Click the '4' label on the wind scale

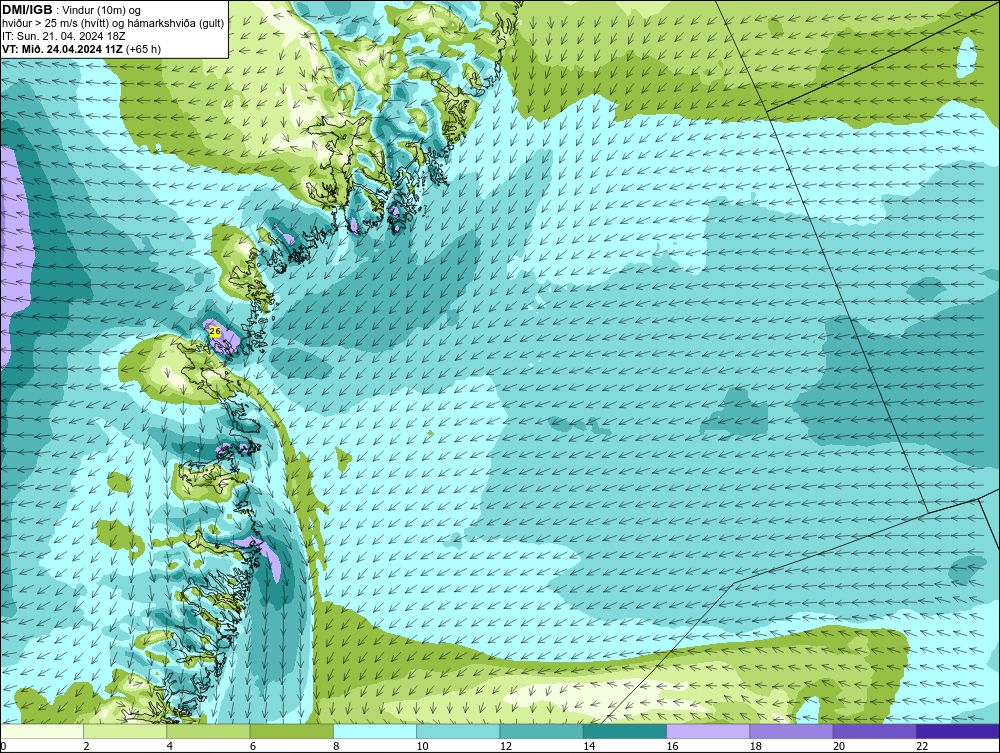[x=170, y=747]
